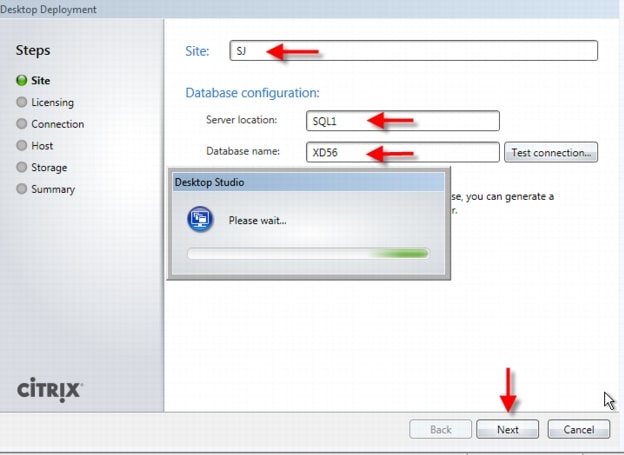Click the grey Host step indicator
This screenshot has height=455, width=624.
click(21, 145)
